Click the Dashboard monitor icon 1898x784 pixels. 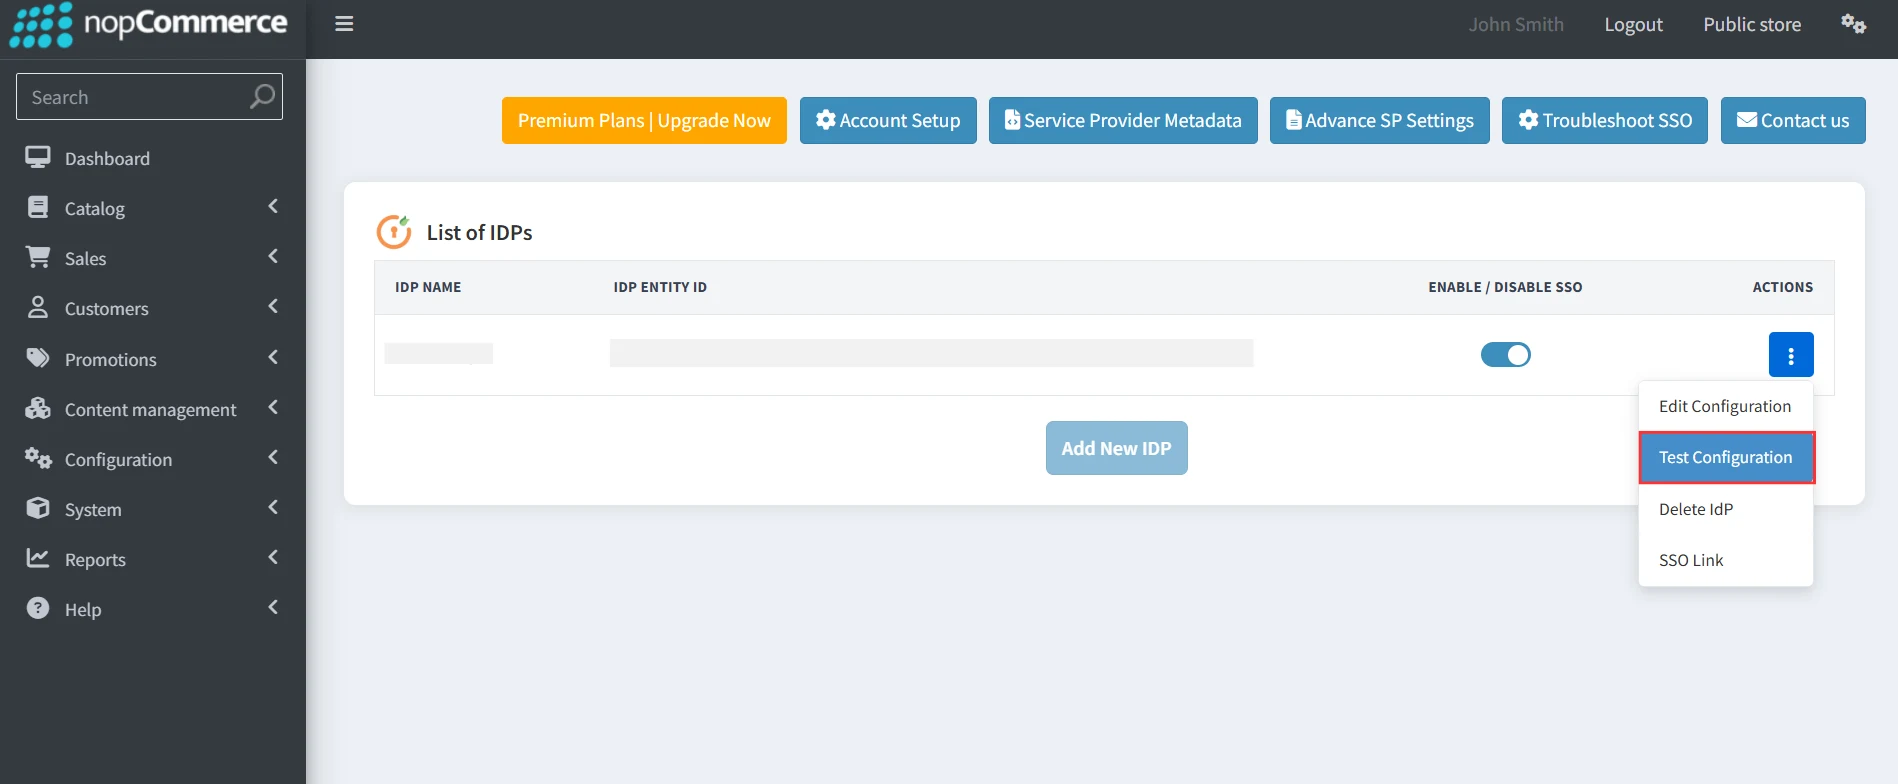(x=38, y=157)
